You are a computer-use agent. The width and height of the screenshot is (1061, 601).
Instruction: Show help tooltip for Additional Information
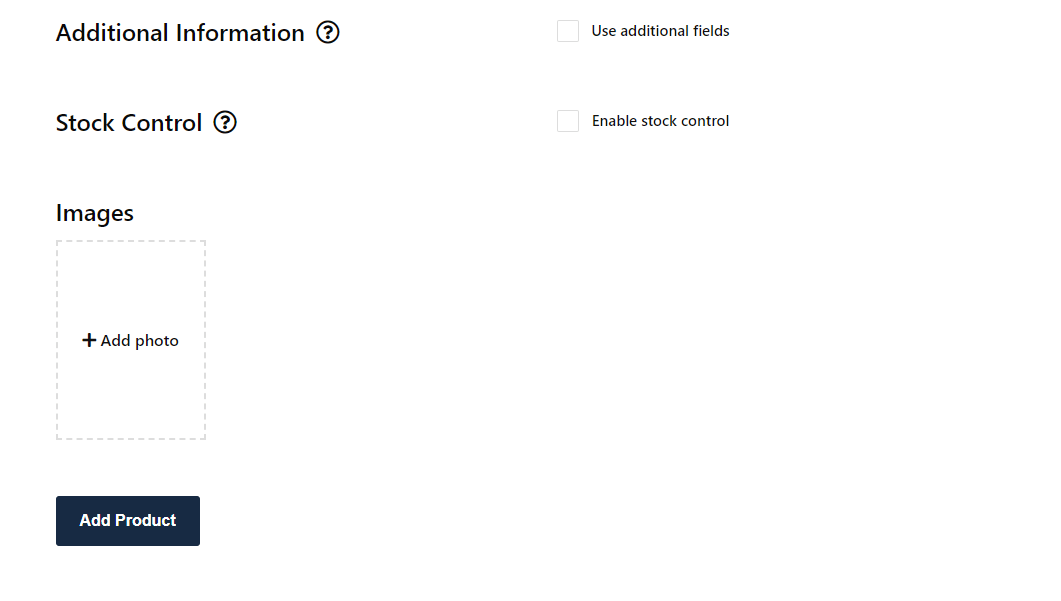328,32
